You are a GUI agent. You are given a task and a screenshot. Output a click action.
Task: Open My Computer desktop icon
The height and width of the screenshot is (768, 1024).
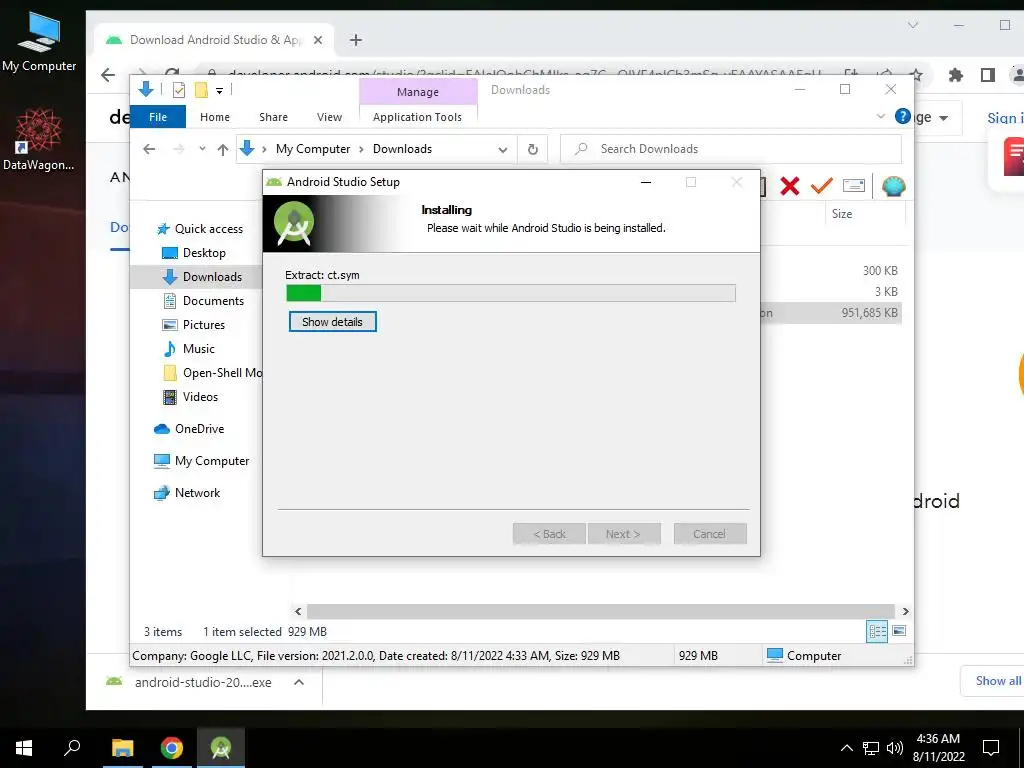[x=39, y=41]
